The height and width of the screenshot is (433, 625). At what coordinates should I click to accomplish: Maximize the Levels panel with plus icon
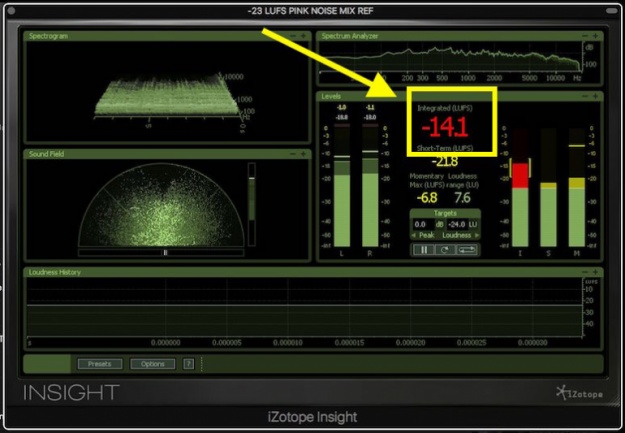pyautogui.click(x=595, y=96)
